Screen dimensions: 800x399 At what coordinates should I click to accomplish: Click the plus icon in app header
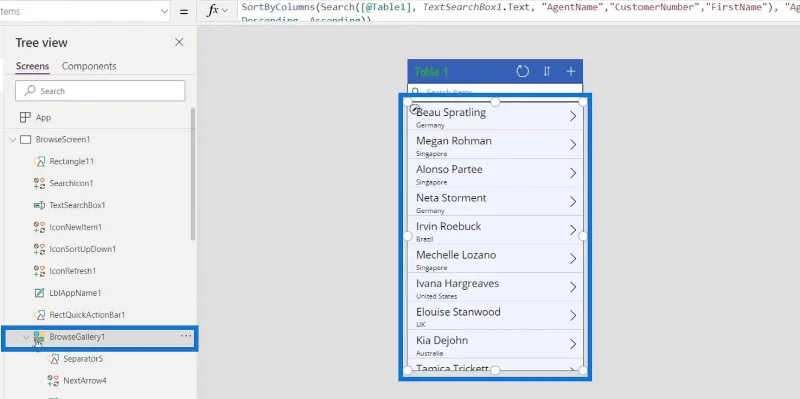tap(571, 71)
